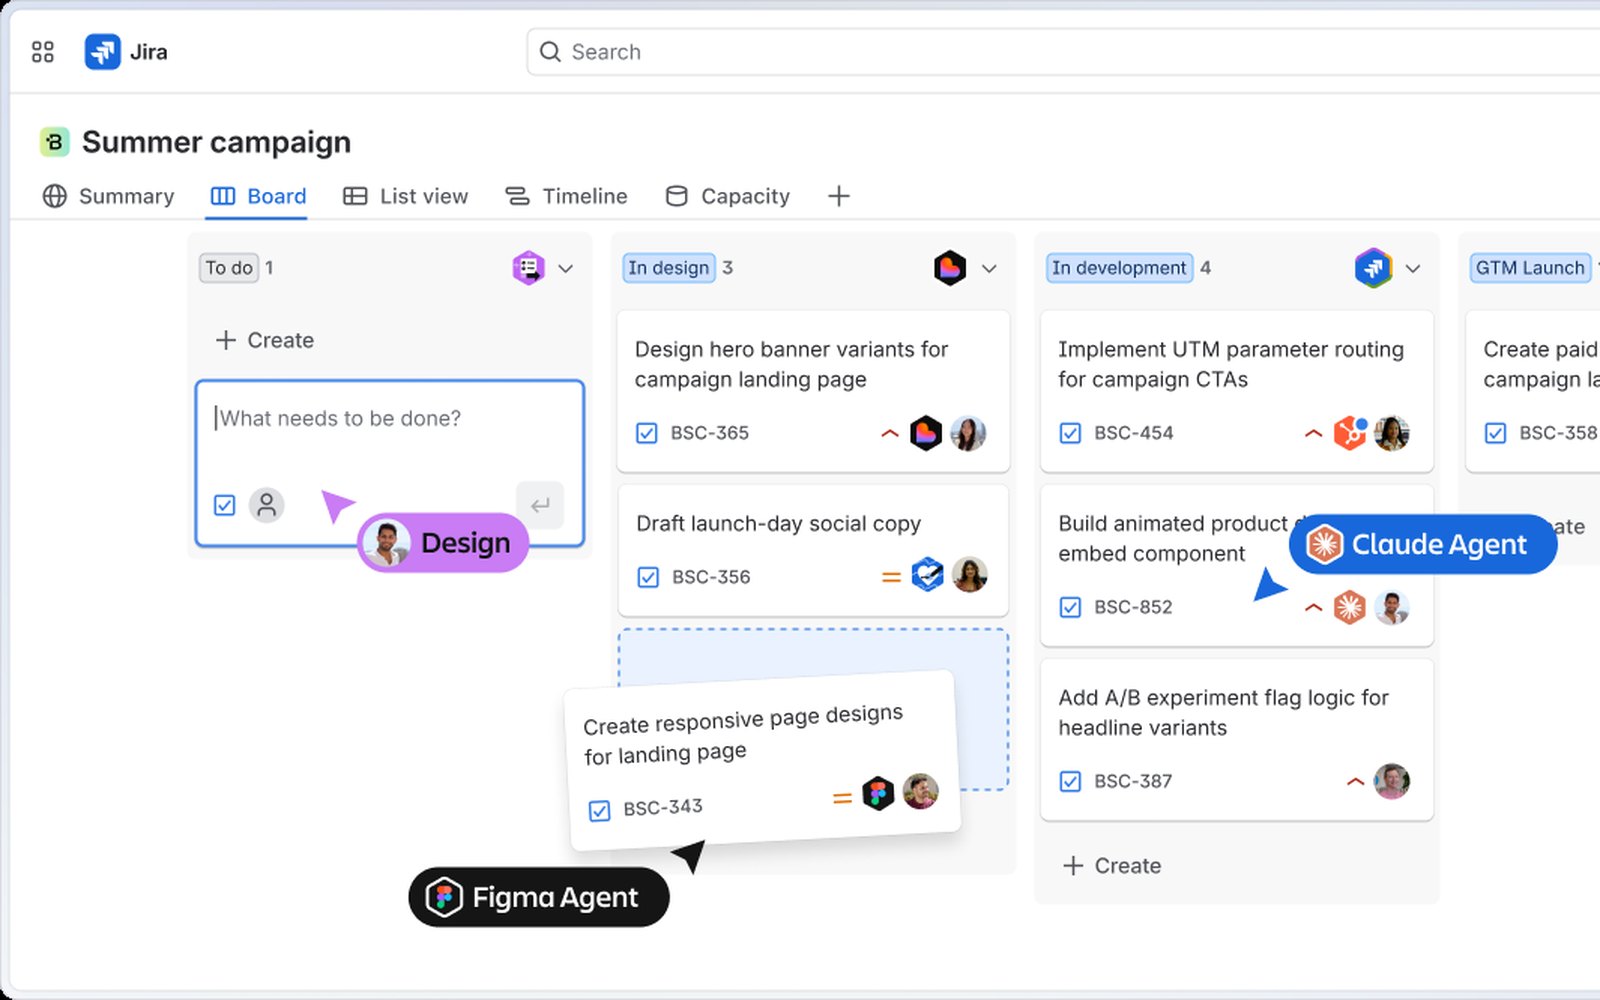Screen dimensions: 1600x1000
Task: Click BSC-343 task type checkbox icon
Action: point(599,811)
